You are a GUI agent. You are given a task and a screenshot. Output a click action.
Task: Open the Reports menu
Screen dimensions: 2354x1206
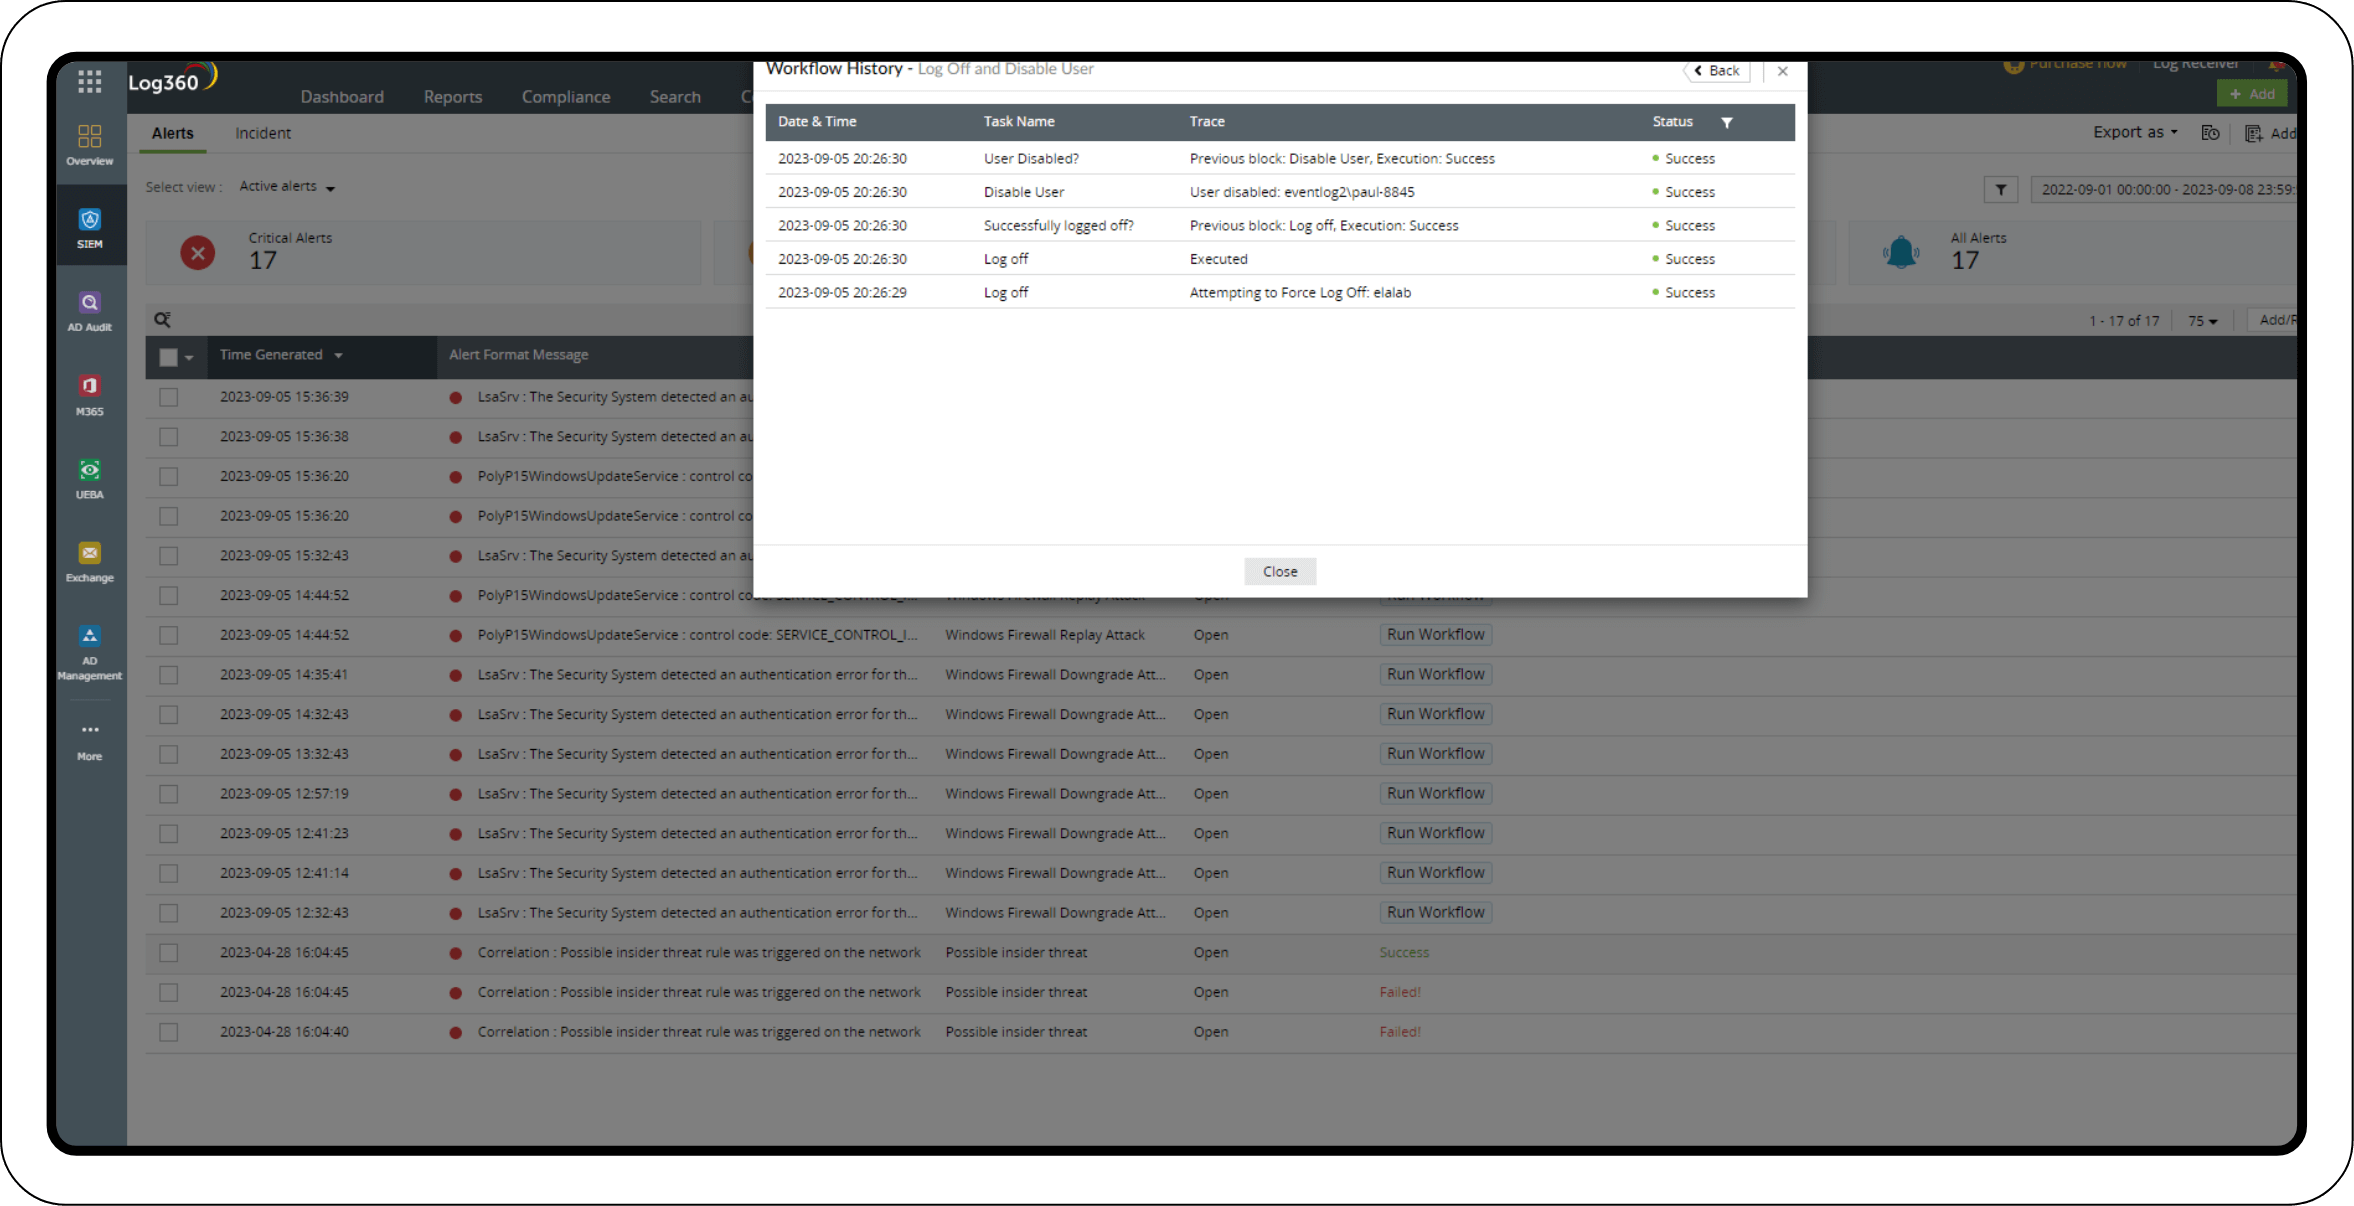[452, 96]
